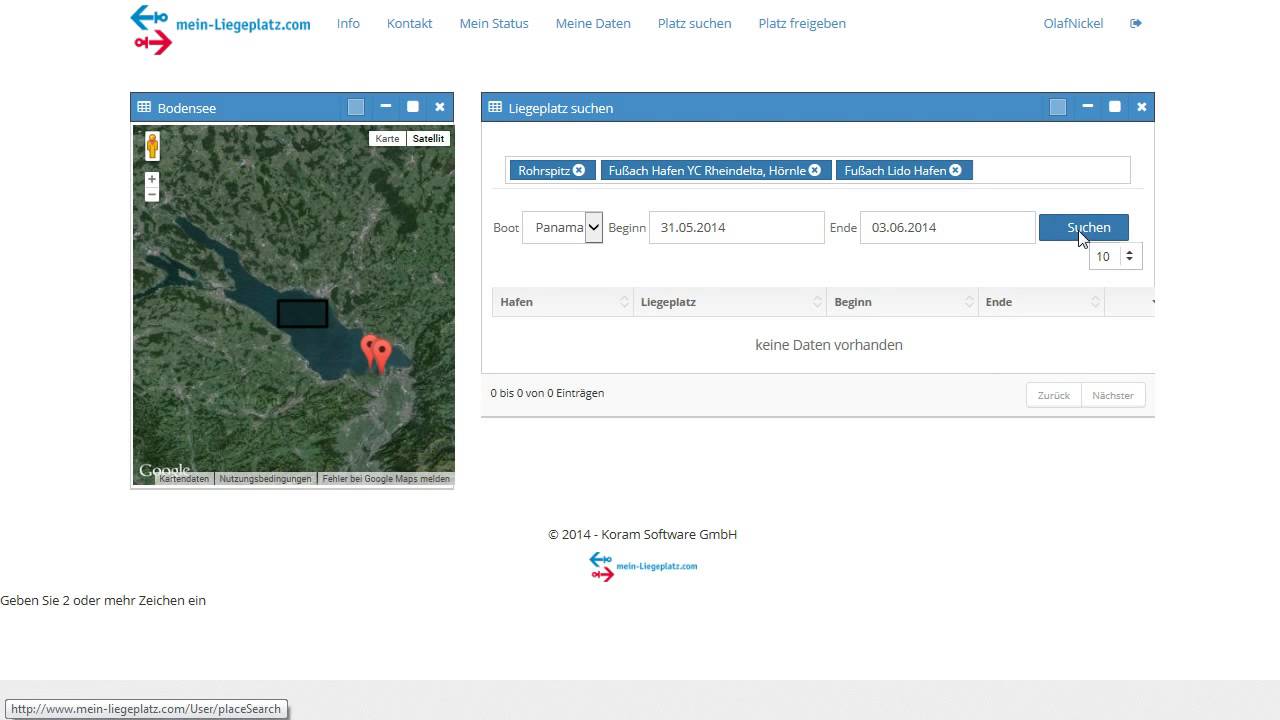Click empty area of harbor tag input
The width and height of the screenshot is (1280, 720).
point(1050,170)
